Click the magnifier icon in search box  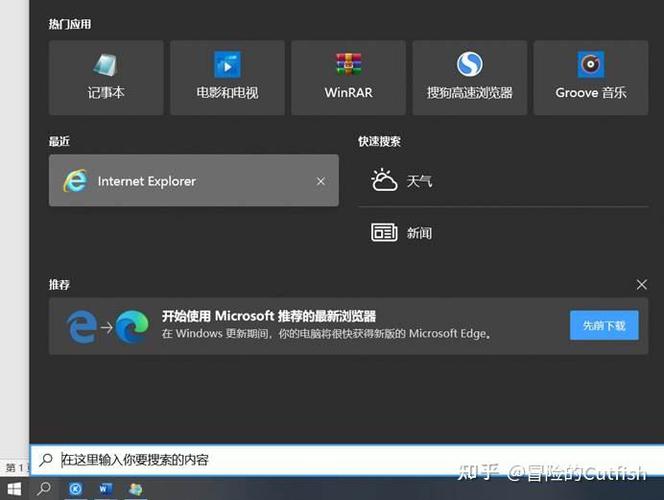point(46,460)
